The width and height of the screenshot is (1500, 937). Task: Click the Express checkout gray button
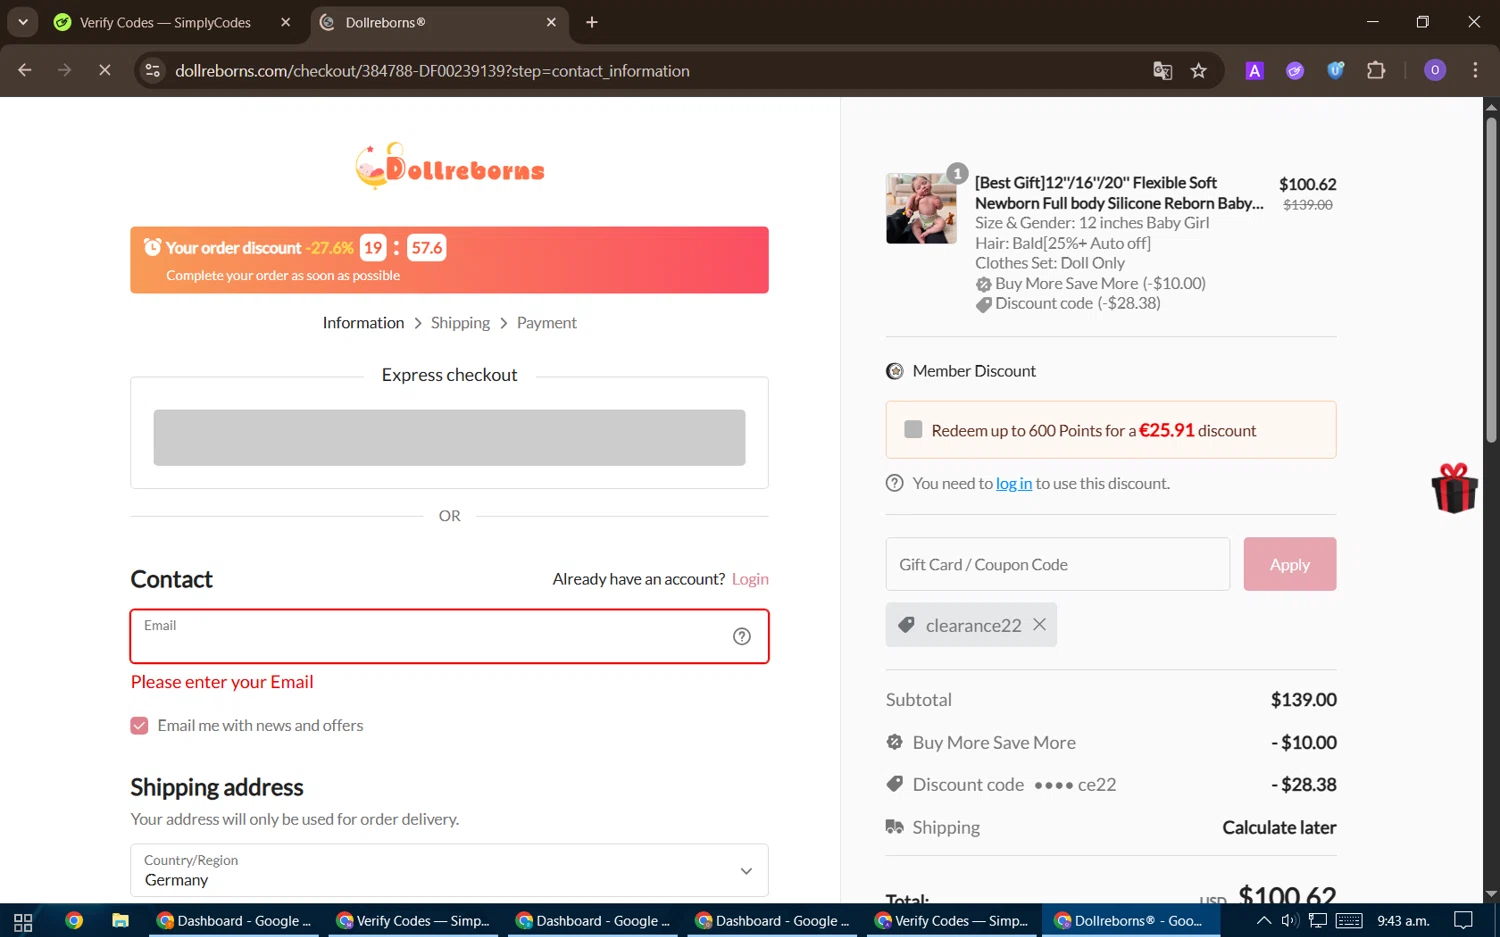click(x=449, y=437)
